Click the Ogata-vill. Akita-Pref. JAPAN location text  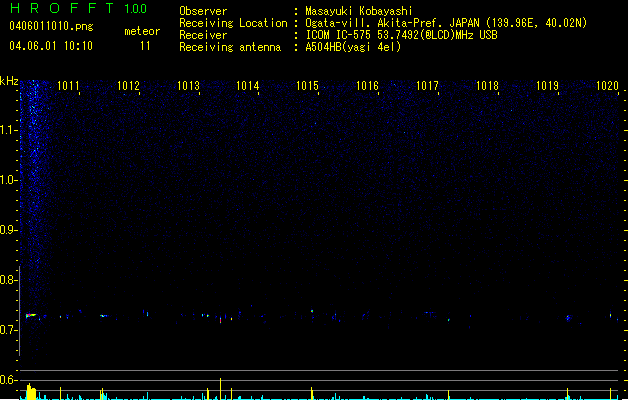click(446, 23)
